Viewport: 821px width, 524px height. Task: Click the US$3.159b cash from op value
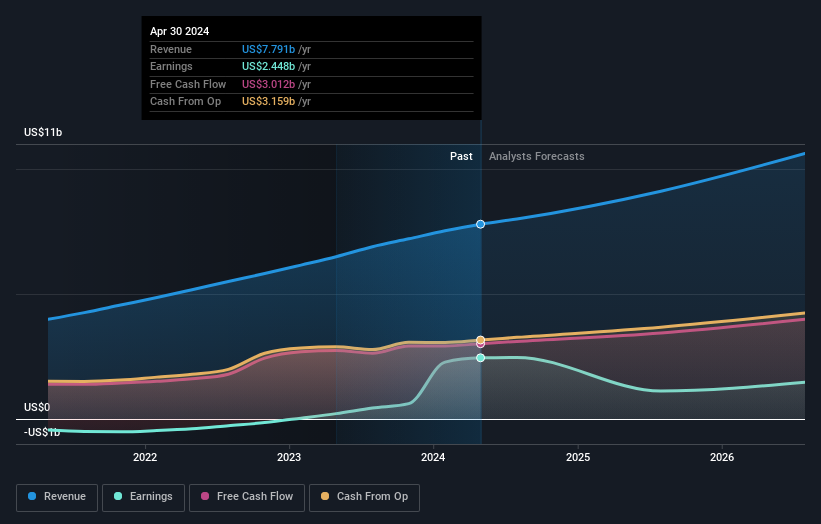269,102
